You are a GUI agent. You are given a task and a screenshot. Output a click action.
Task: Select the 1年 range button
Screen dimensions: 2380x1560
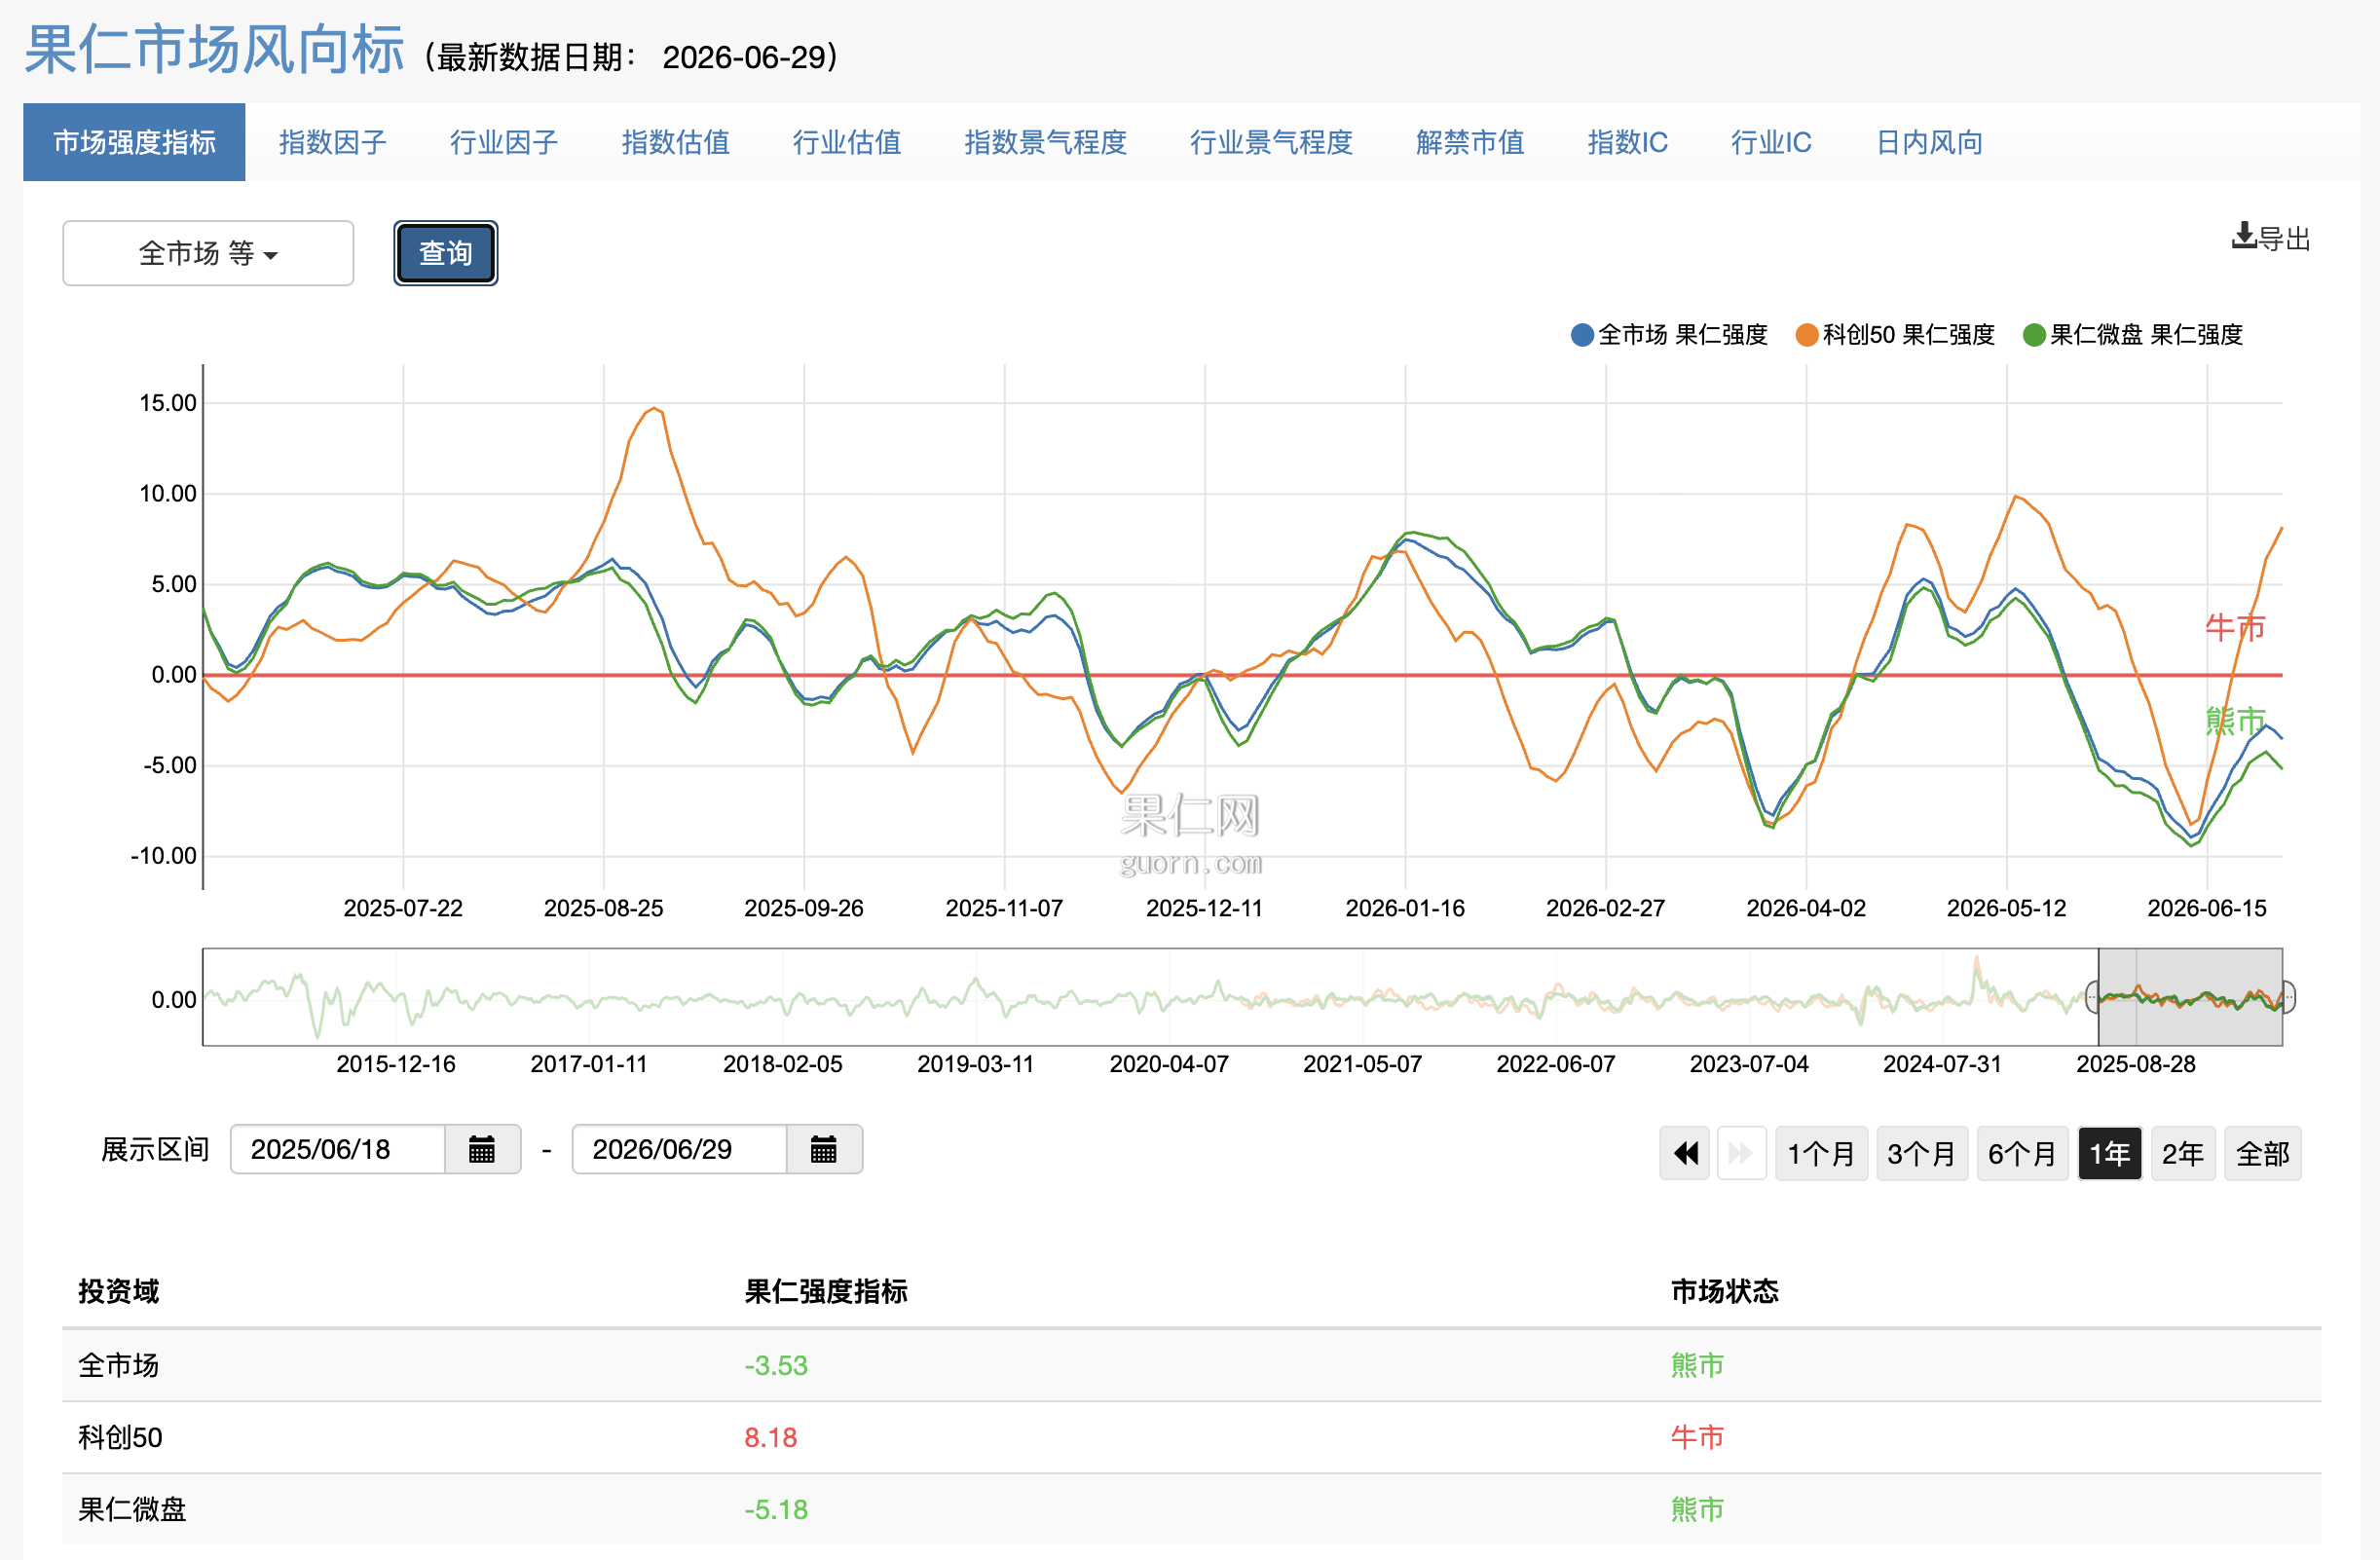pyautogui.click(x=2109, y=1153)
